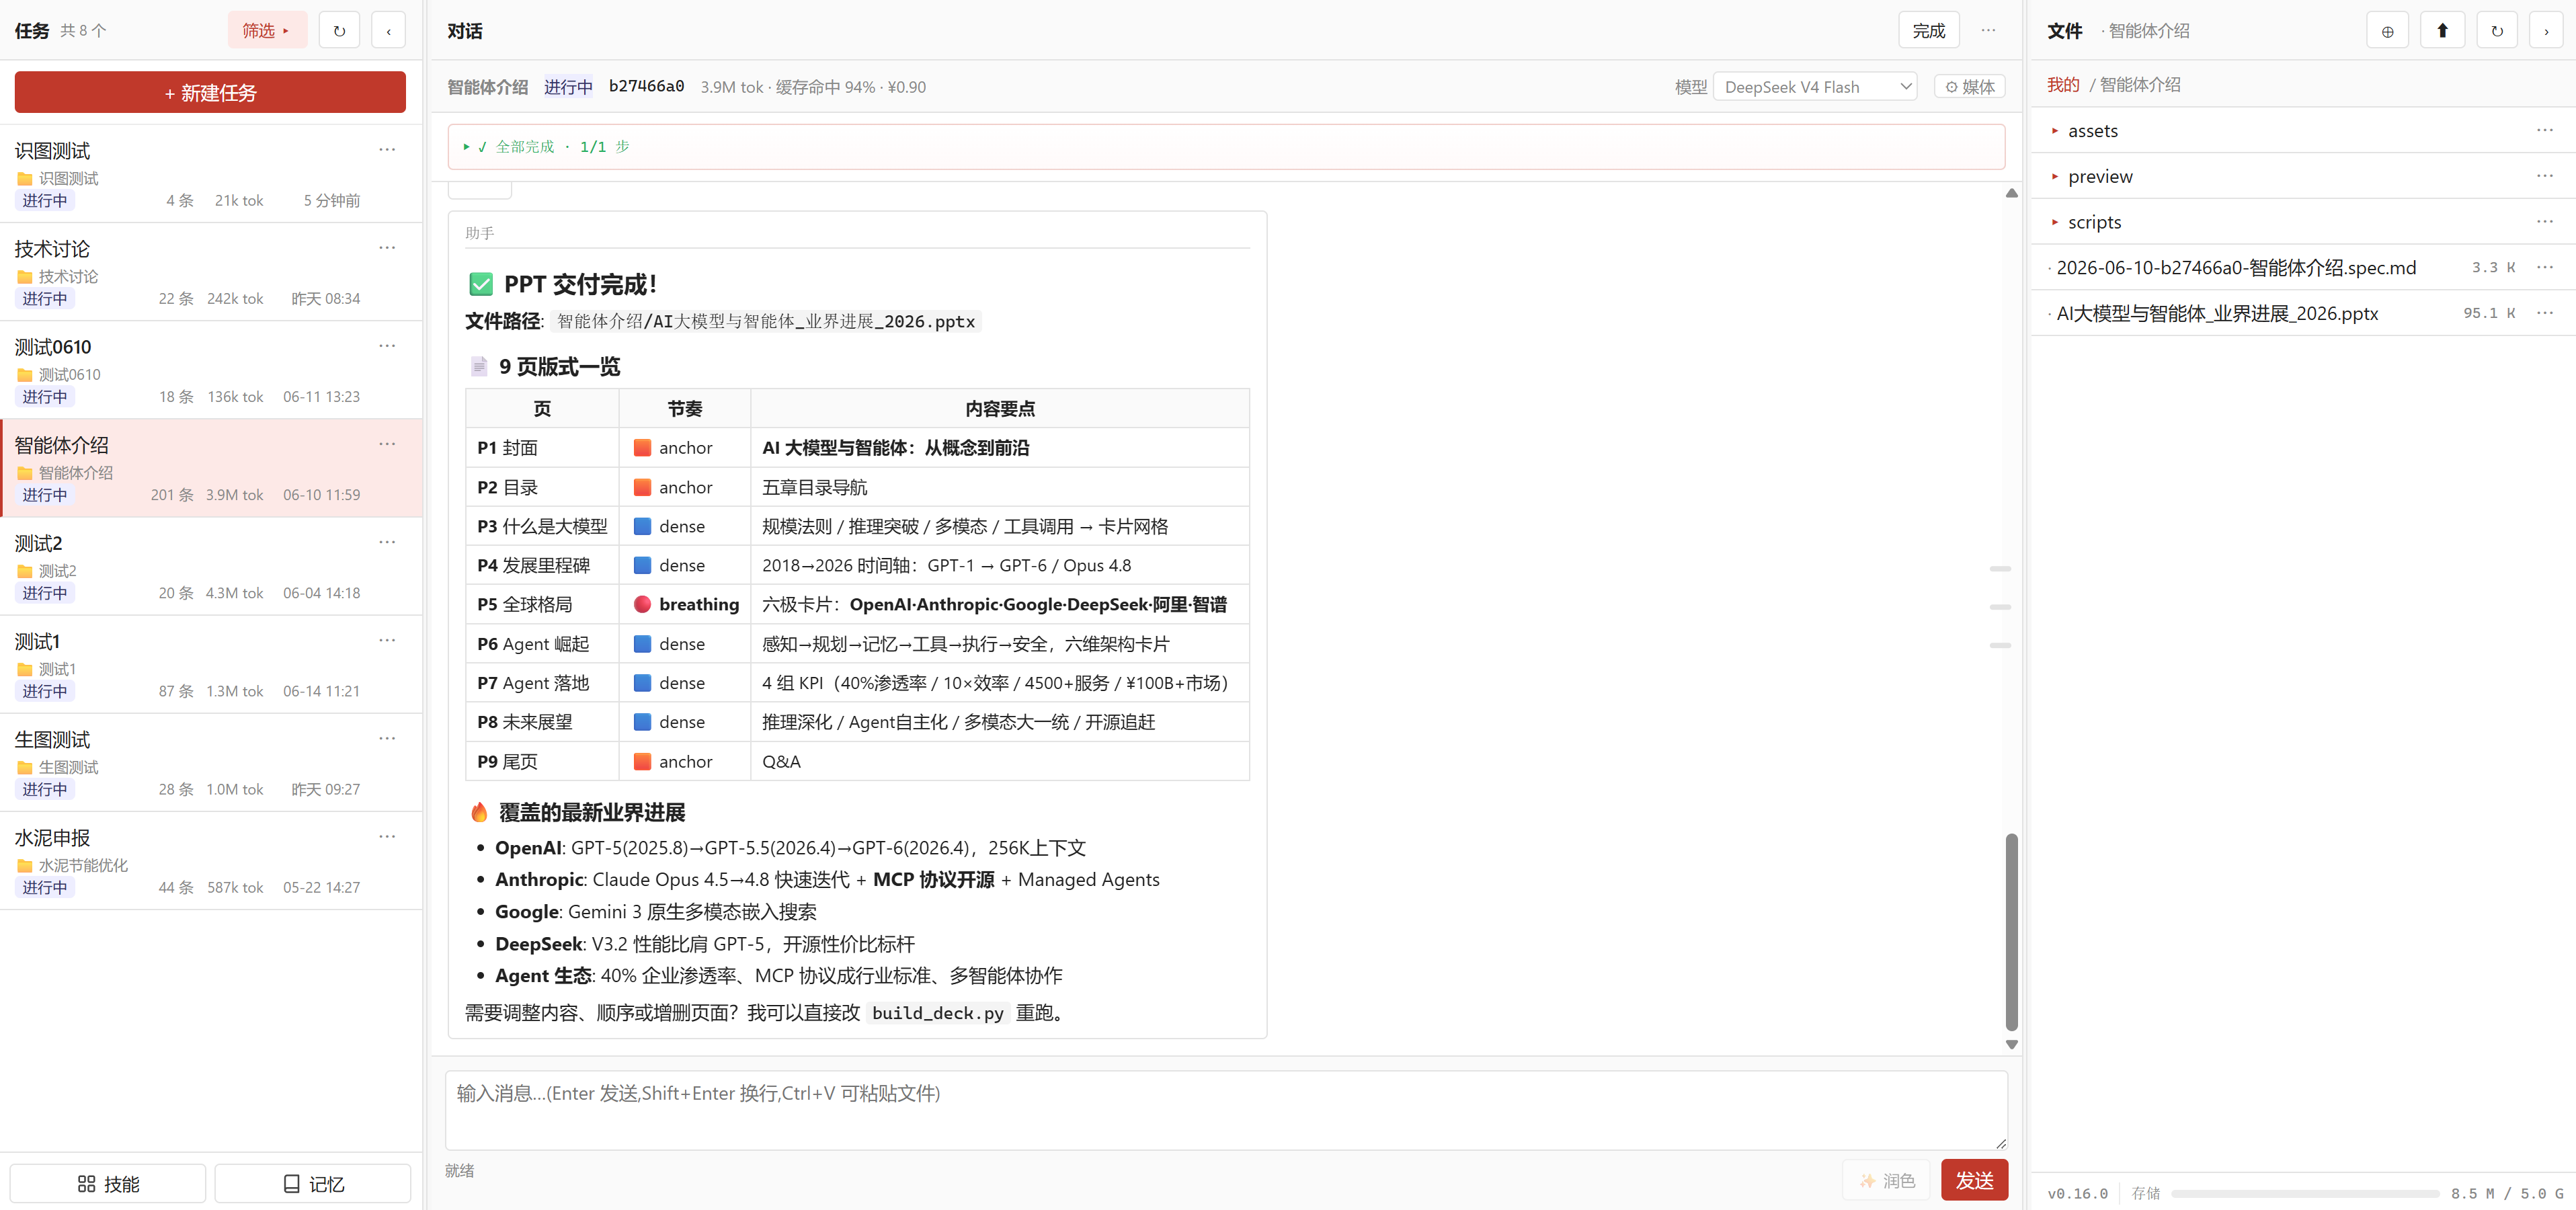Click the build_deck.py code text
The width and height of the screenshot is (2576, 1210).
click(937, 1014)
